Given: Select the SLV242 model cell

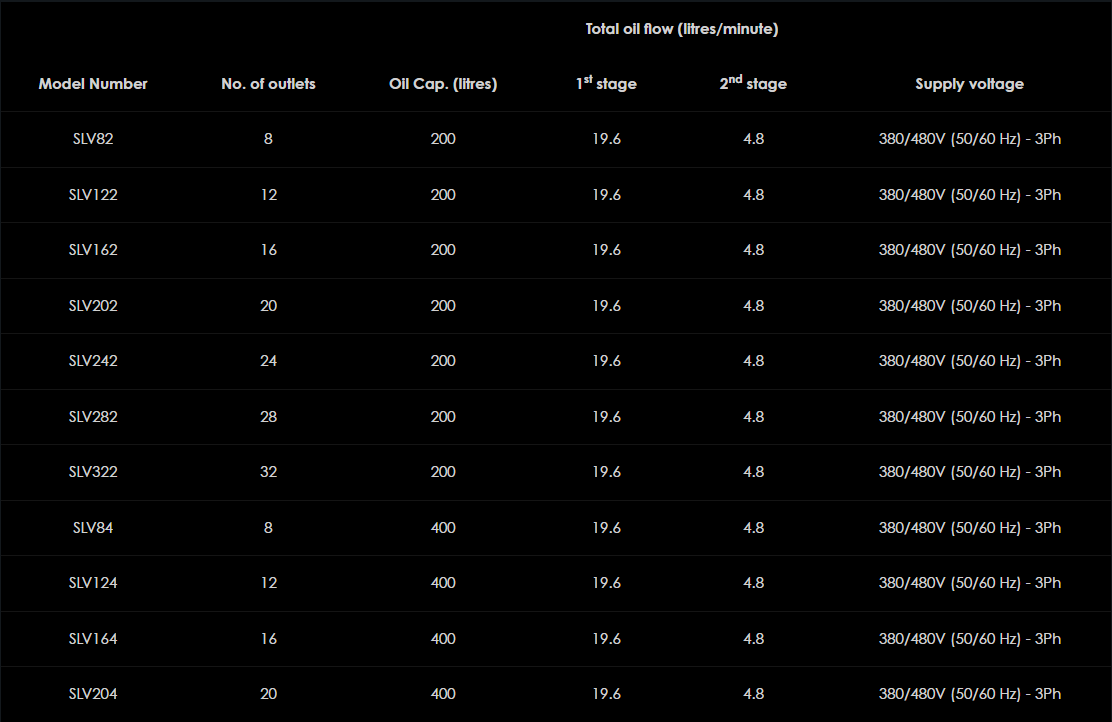Looking at the screenshot, I should click(93, 361).
